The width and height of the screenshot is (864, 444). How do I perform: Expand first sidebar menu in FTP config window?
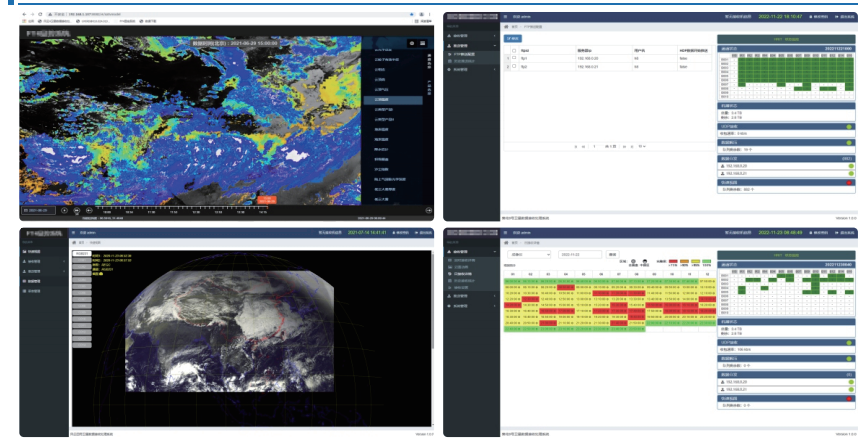472,36
